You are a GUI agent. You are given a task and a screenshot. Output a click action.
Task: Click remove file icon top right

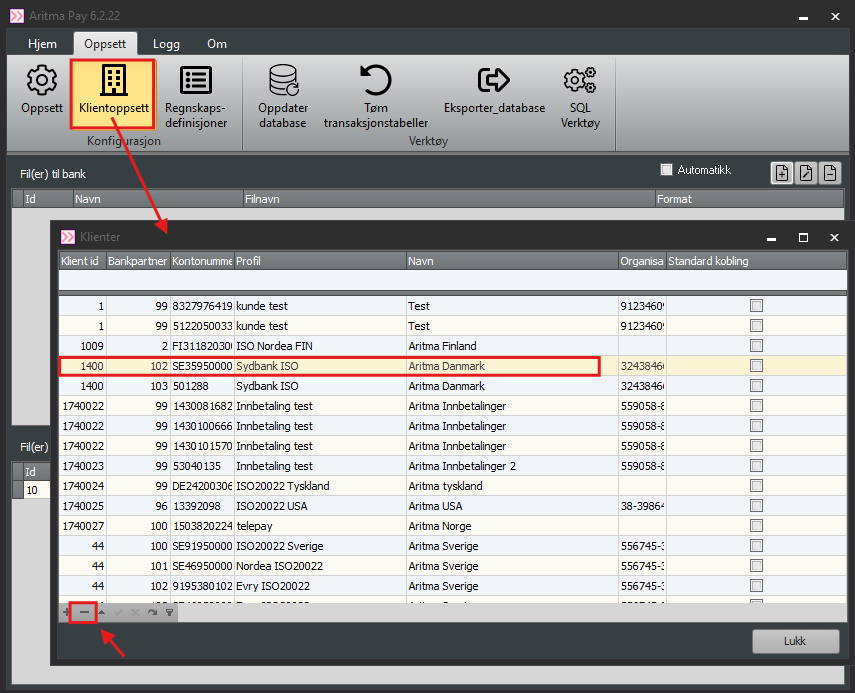click(830, 172)
